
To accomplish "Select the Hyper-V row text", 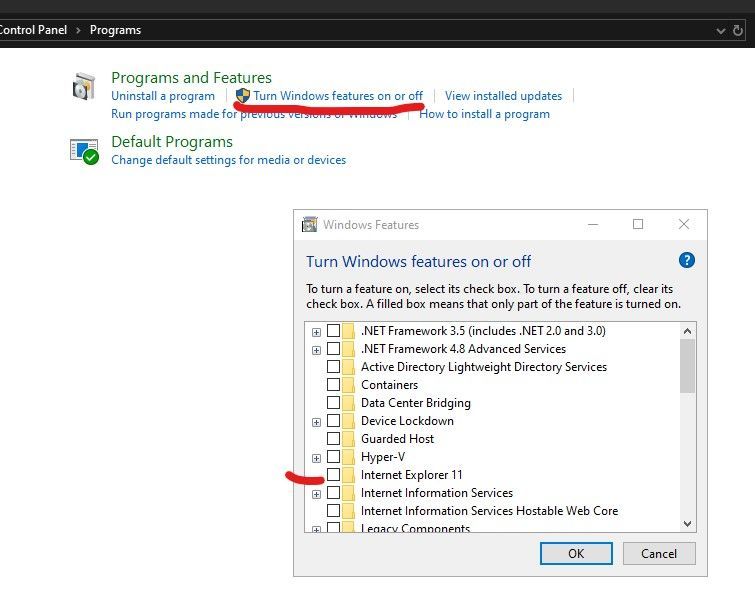I will pos(383,457).
